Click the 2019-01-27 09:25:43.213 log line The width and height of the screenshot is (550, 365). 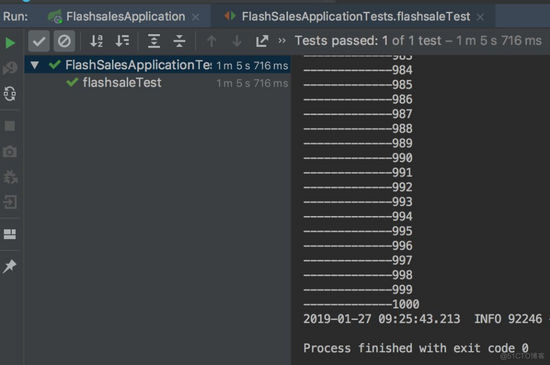tap(422, 319)
